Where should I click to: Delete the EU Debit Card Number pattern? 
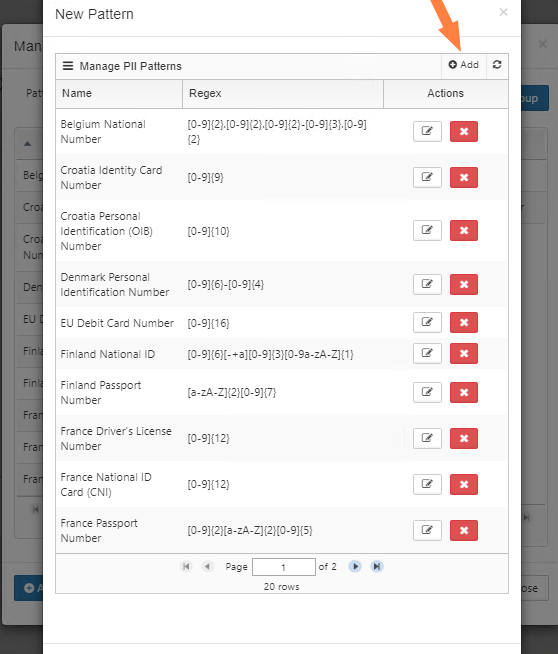[x=464, y=322]
